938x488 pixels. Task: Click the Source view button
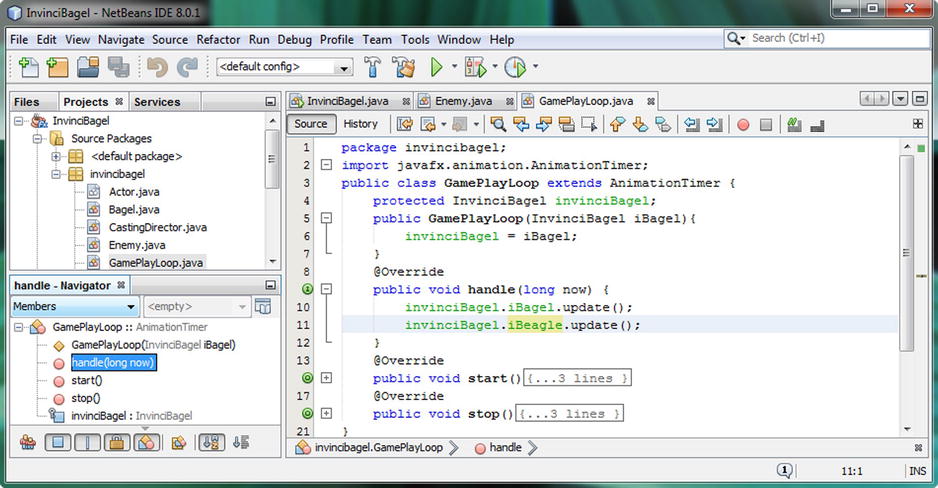pyautogui.click(x=311, y=124)
